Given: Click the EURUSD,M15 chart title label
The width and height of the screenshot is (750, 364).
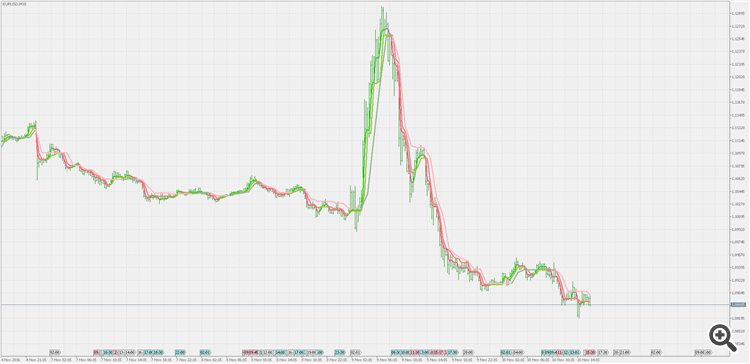Looking at the screenshot, I should (14, 4).
